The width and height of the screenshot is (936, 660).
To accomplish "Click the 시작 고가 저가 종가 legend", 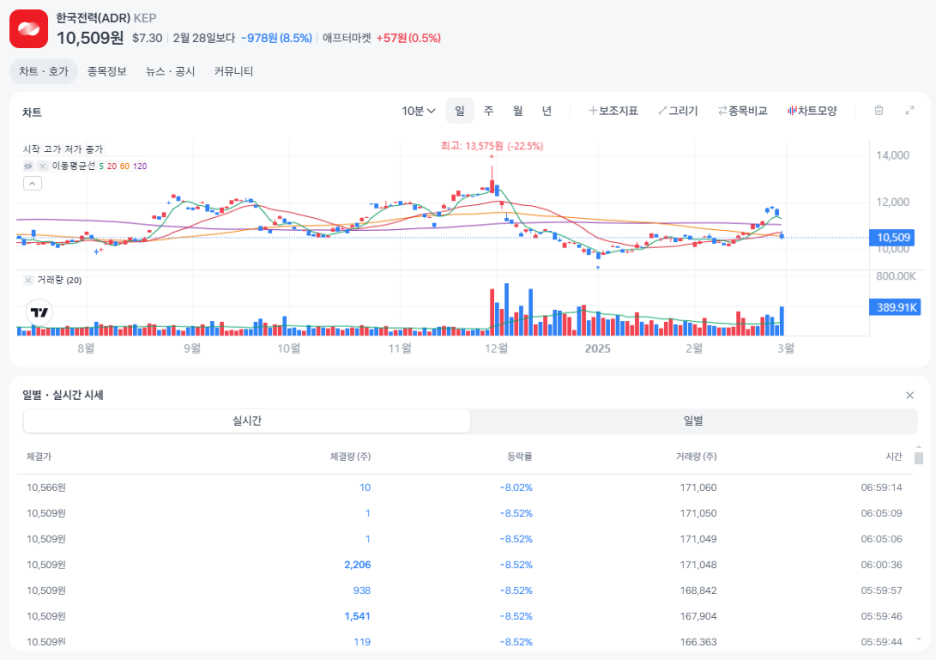I will [63, 149].
